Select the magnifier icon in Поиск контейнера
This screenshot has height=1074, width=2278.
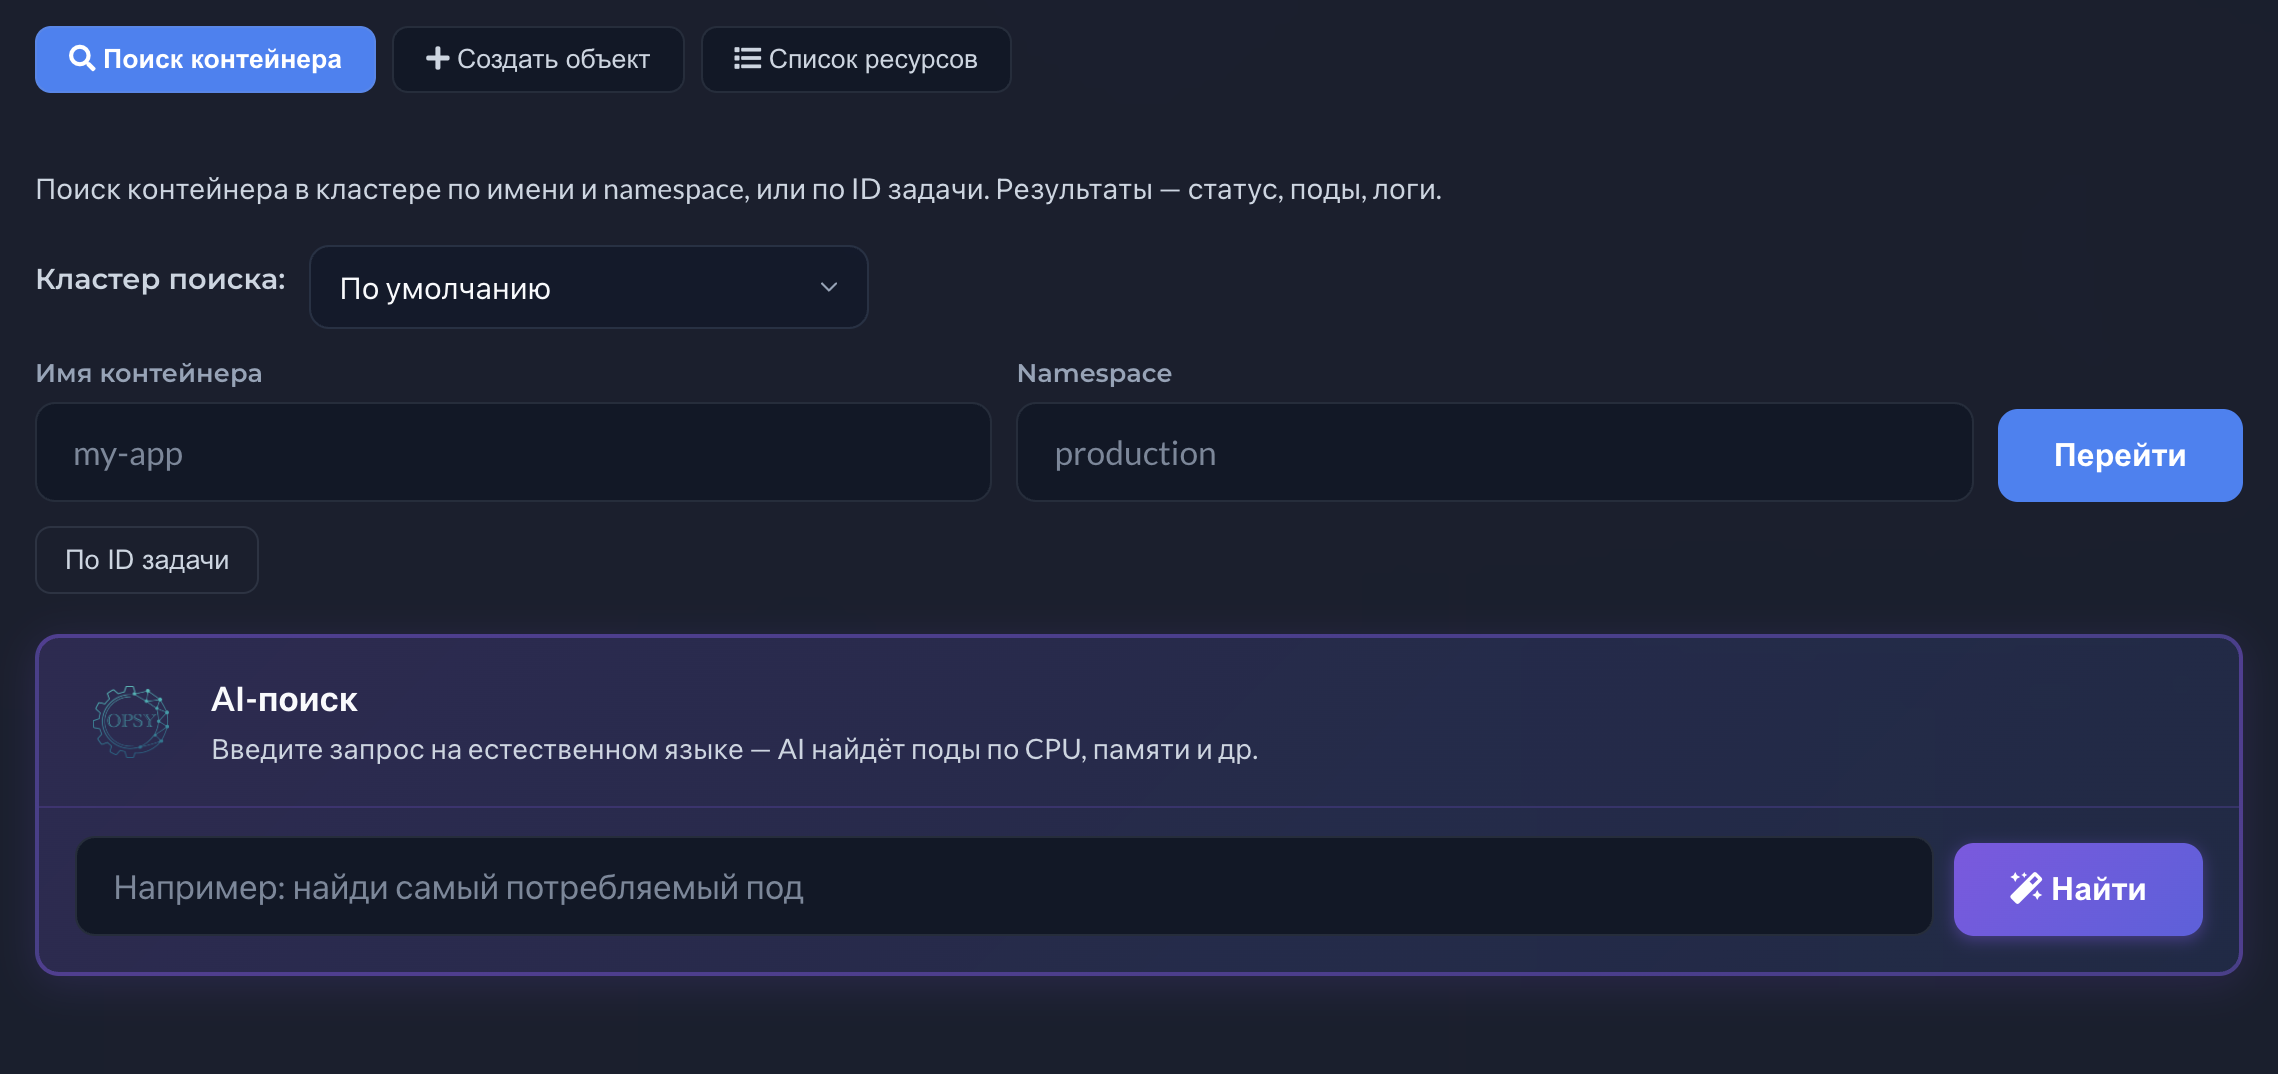pos(81,59)
